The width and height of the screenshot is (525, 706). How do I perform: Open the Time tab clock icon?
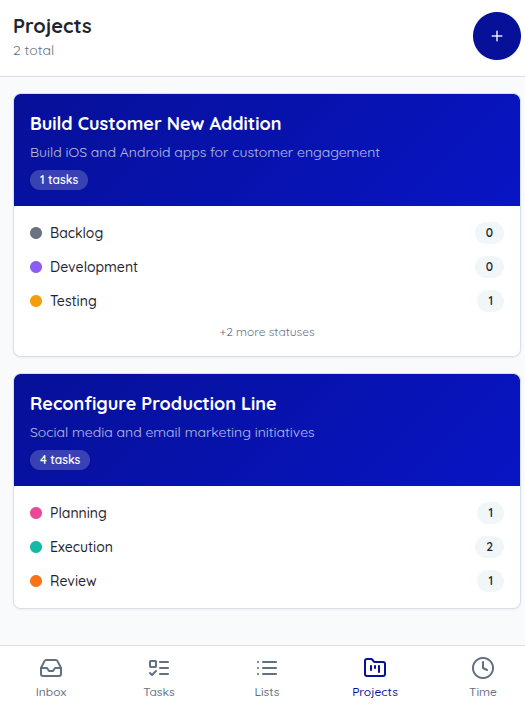[x=483, y=668]
